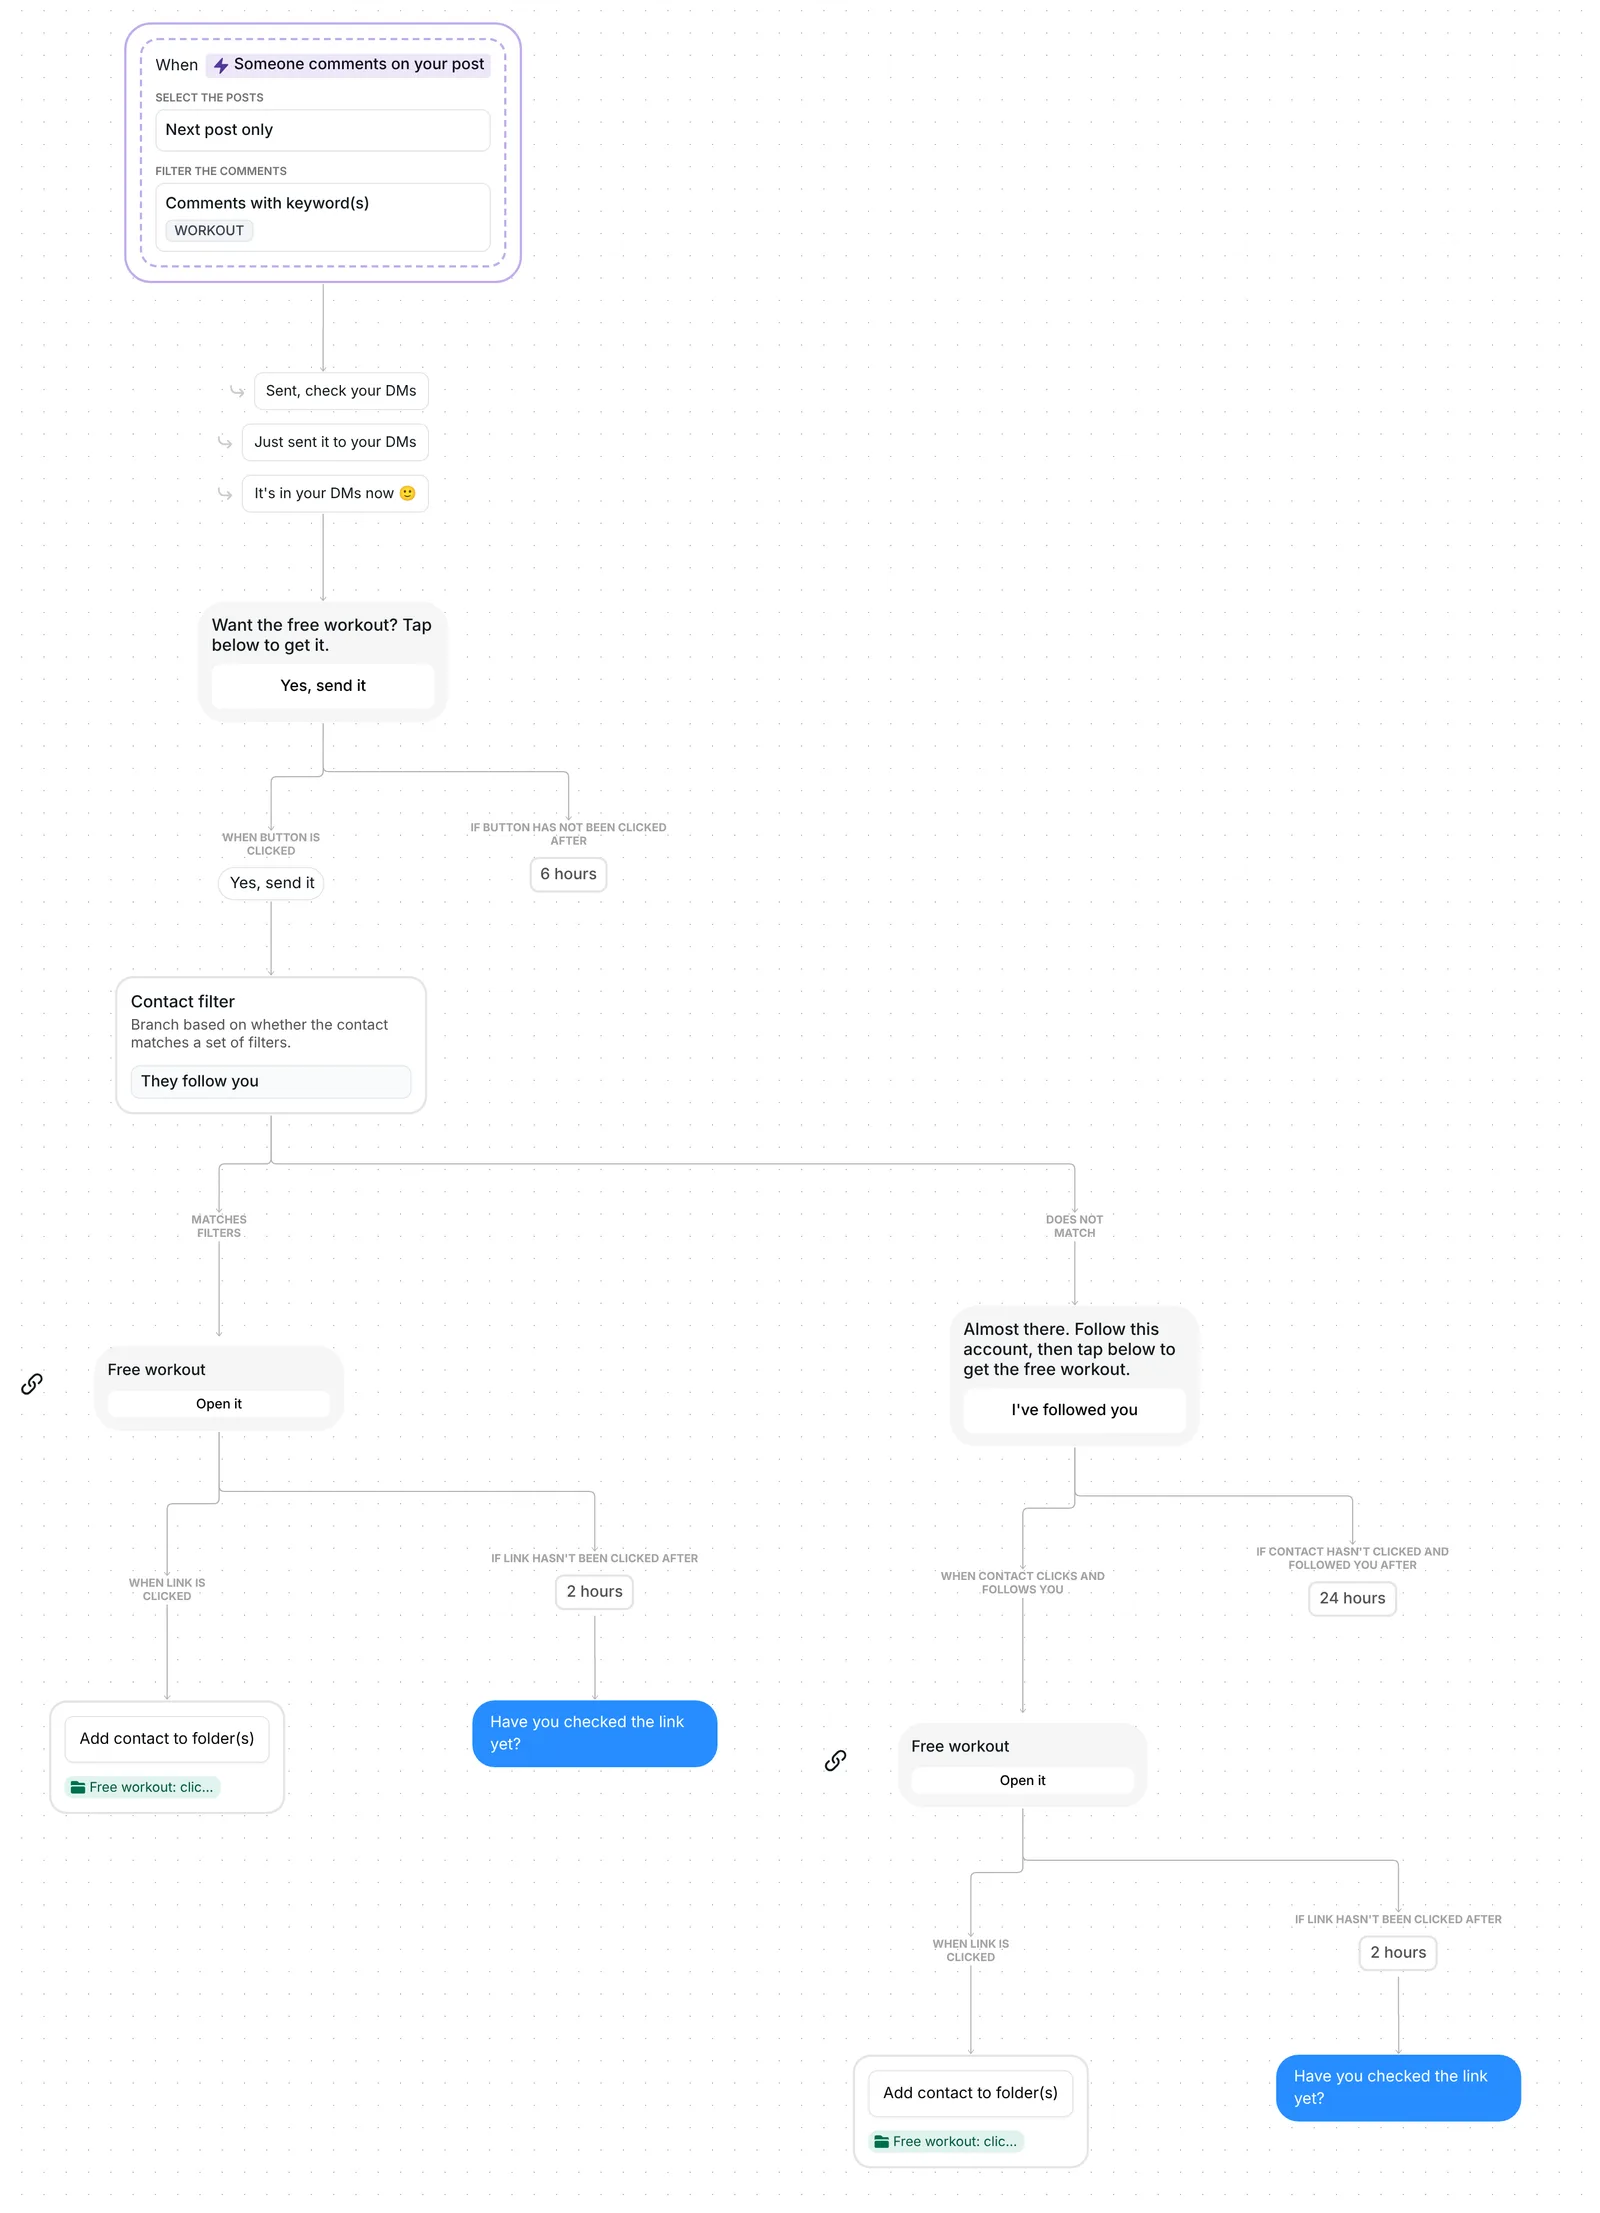The width and height of the screenshot is (1600, 2213).
Task: Click Open it on the right Free workout card
Action: 1023,1781
